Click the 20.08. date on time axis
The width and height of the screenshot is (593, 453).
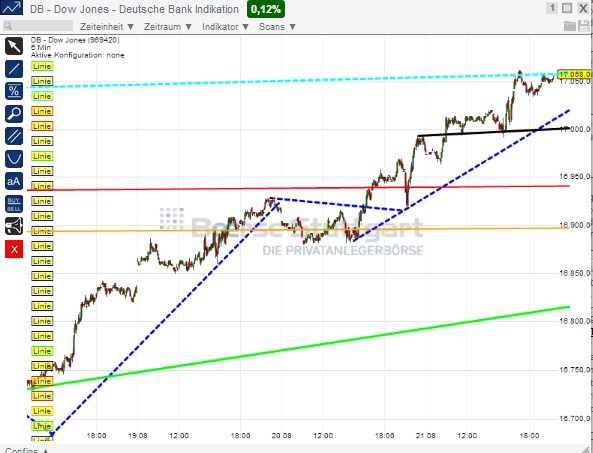point(282,436)
